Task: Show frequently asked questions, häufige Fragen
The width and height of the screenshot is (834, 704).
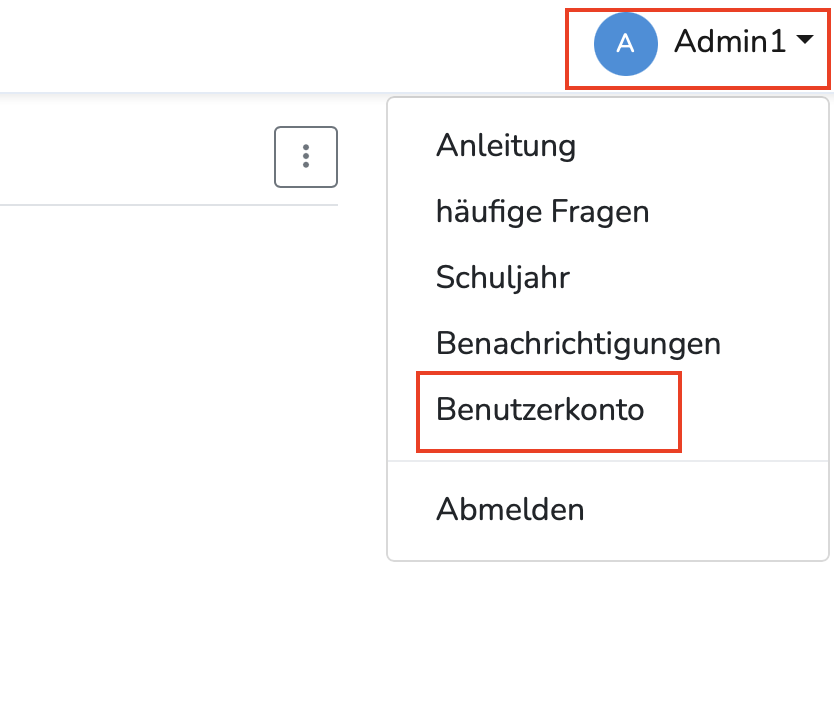Action: [x=542, y=212]
